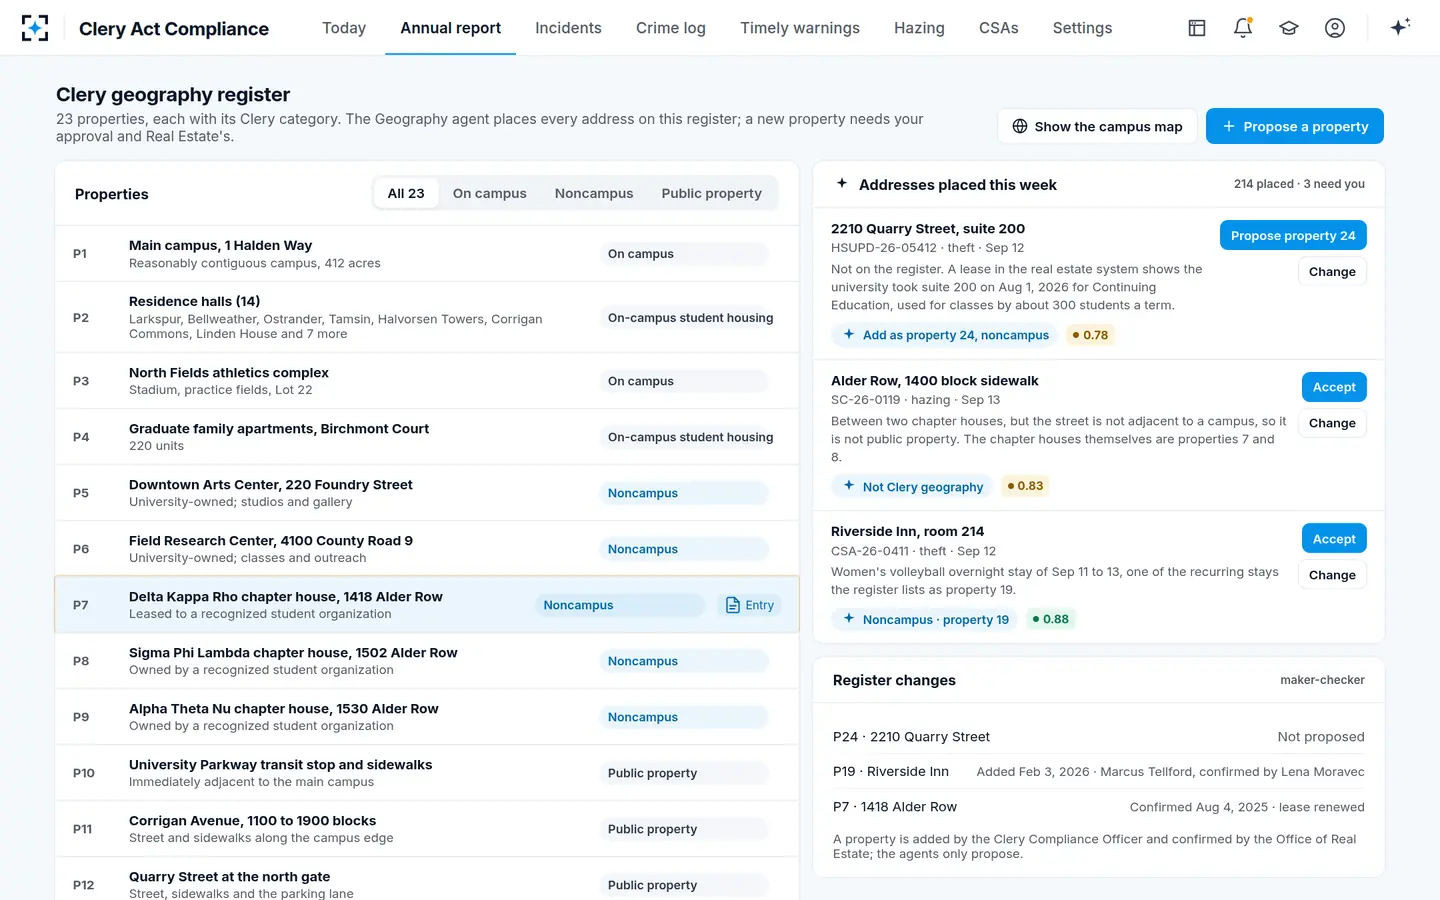Open the notifications bell

[x=1243, y=28]
